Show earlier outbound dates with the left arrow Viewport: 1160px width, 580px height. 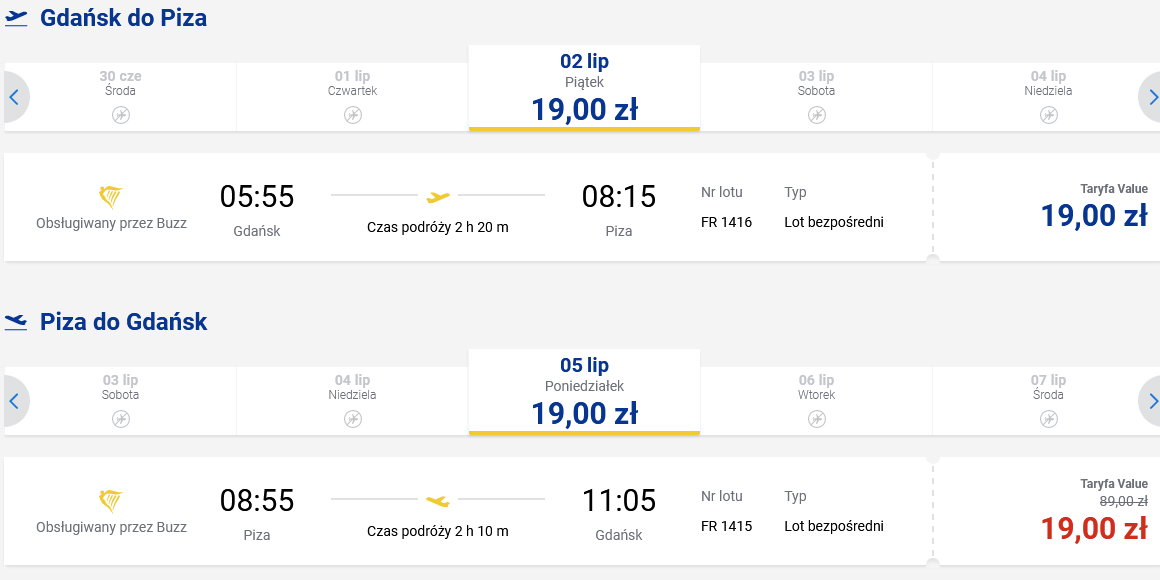tap(15, 97)
